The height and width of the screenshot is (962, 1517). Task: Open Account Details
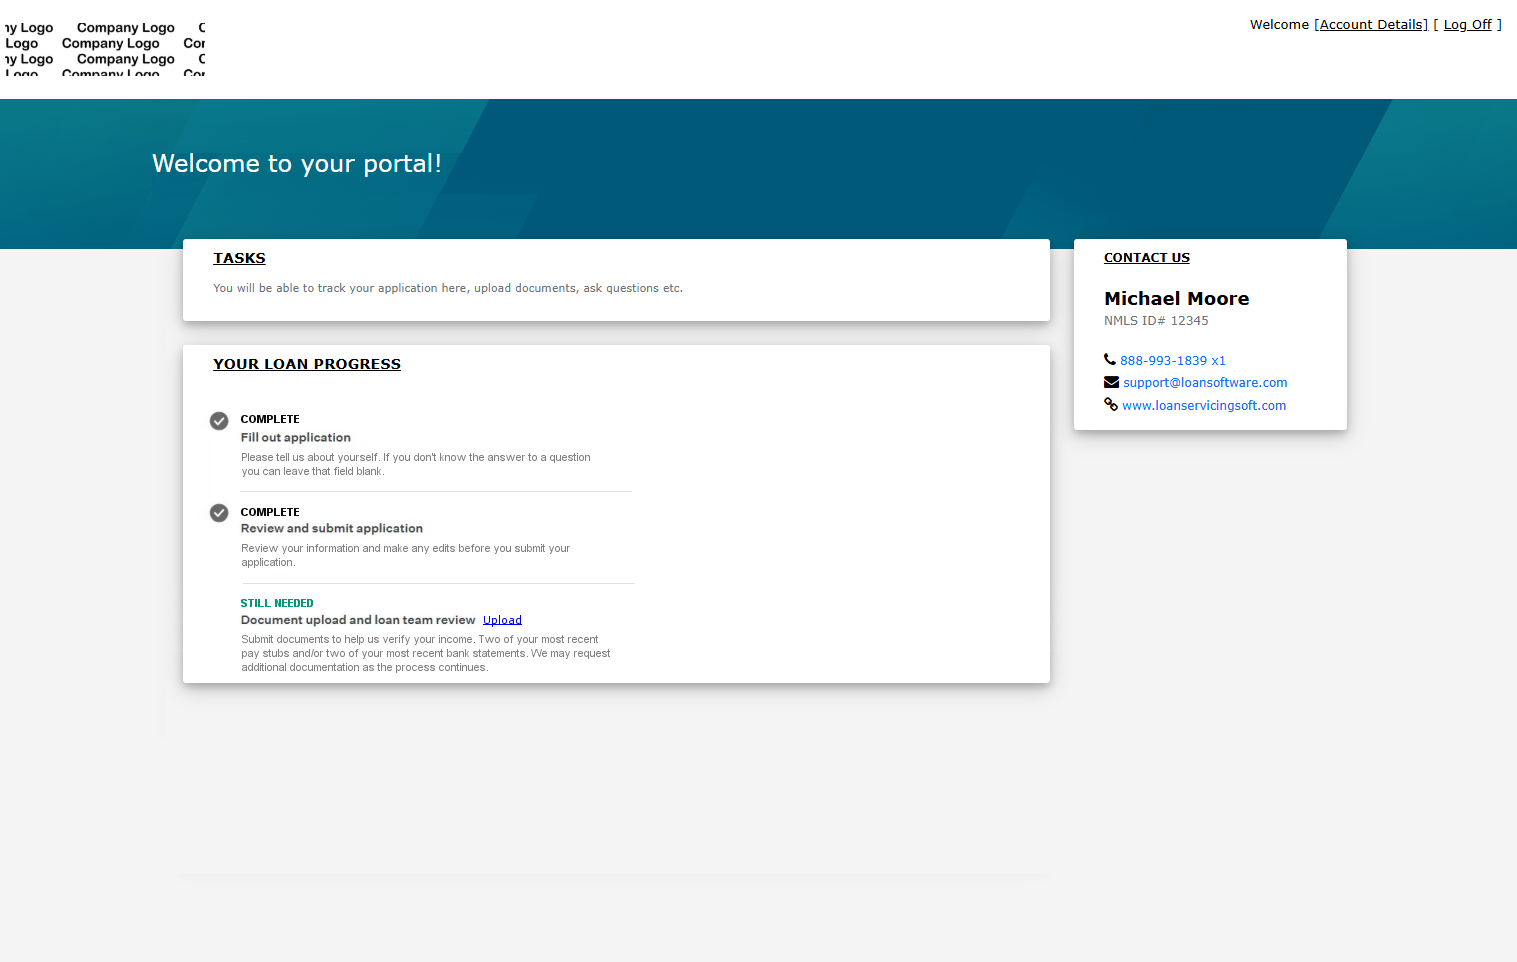[x=1371, y=24]
